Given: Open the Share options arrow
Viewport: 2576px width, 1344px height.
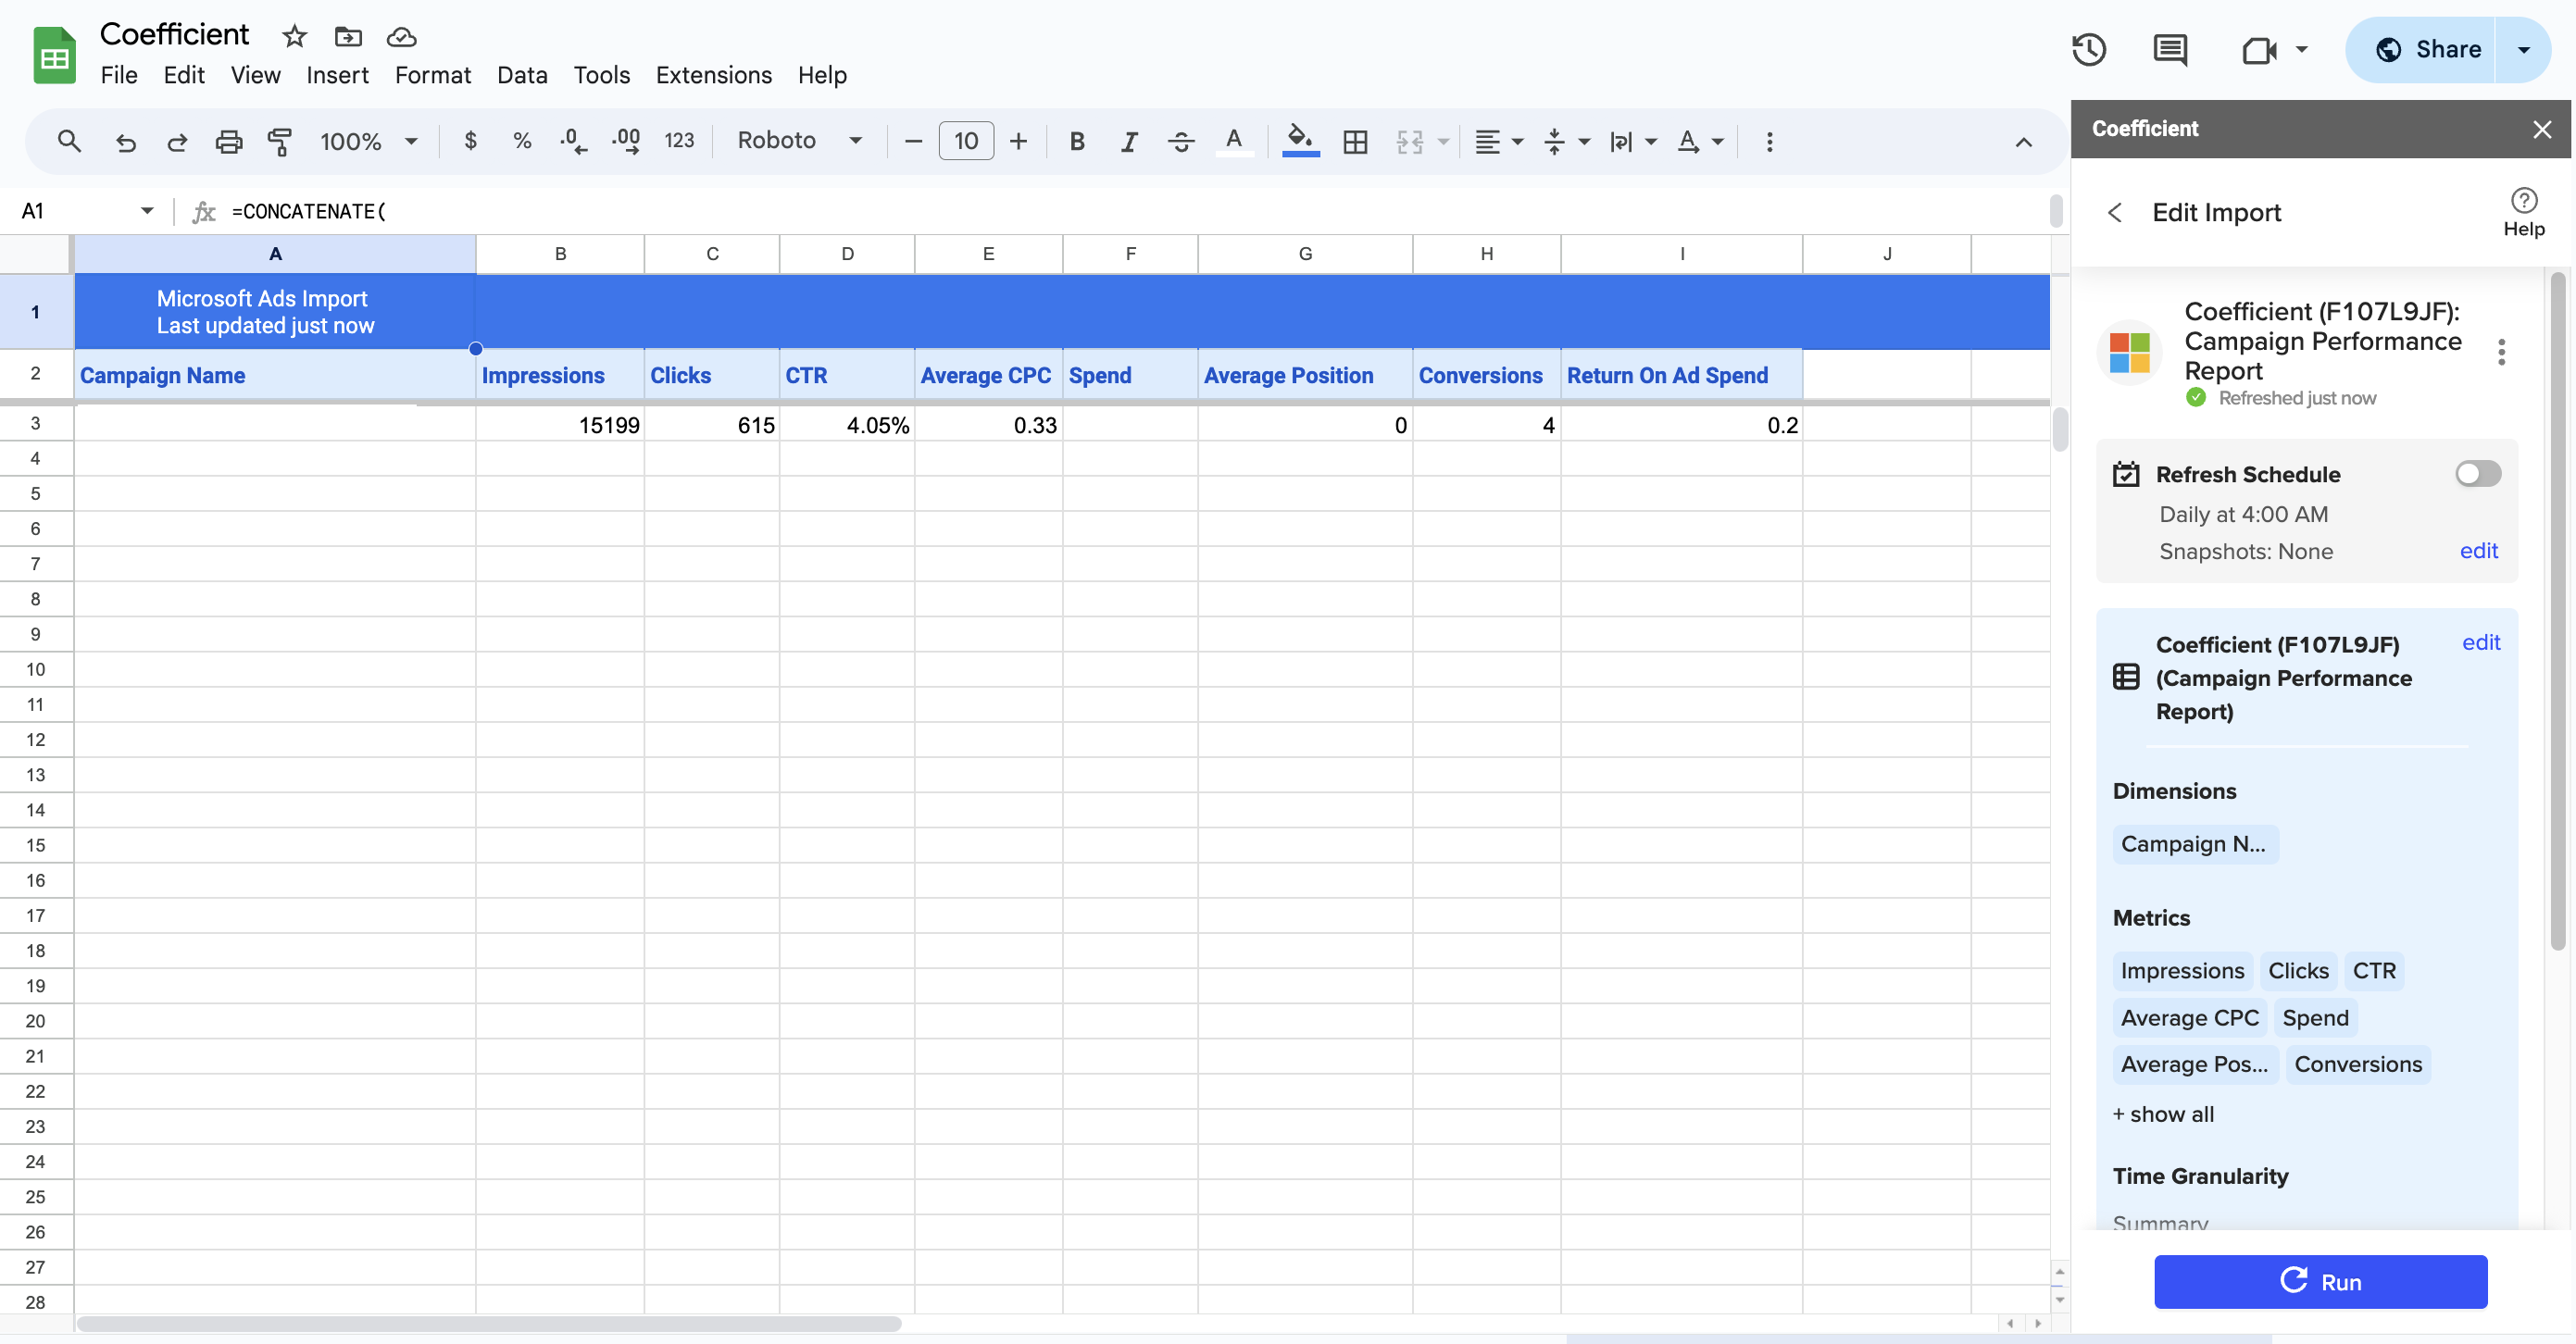Looking at the screenshot, I should (2522, 49).
